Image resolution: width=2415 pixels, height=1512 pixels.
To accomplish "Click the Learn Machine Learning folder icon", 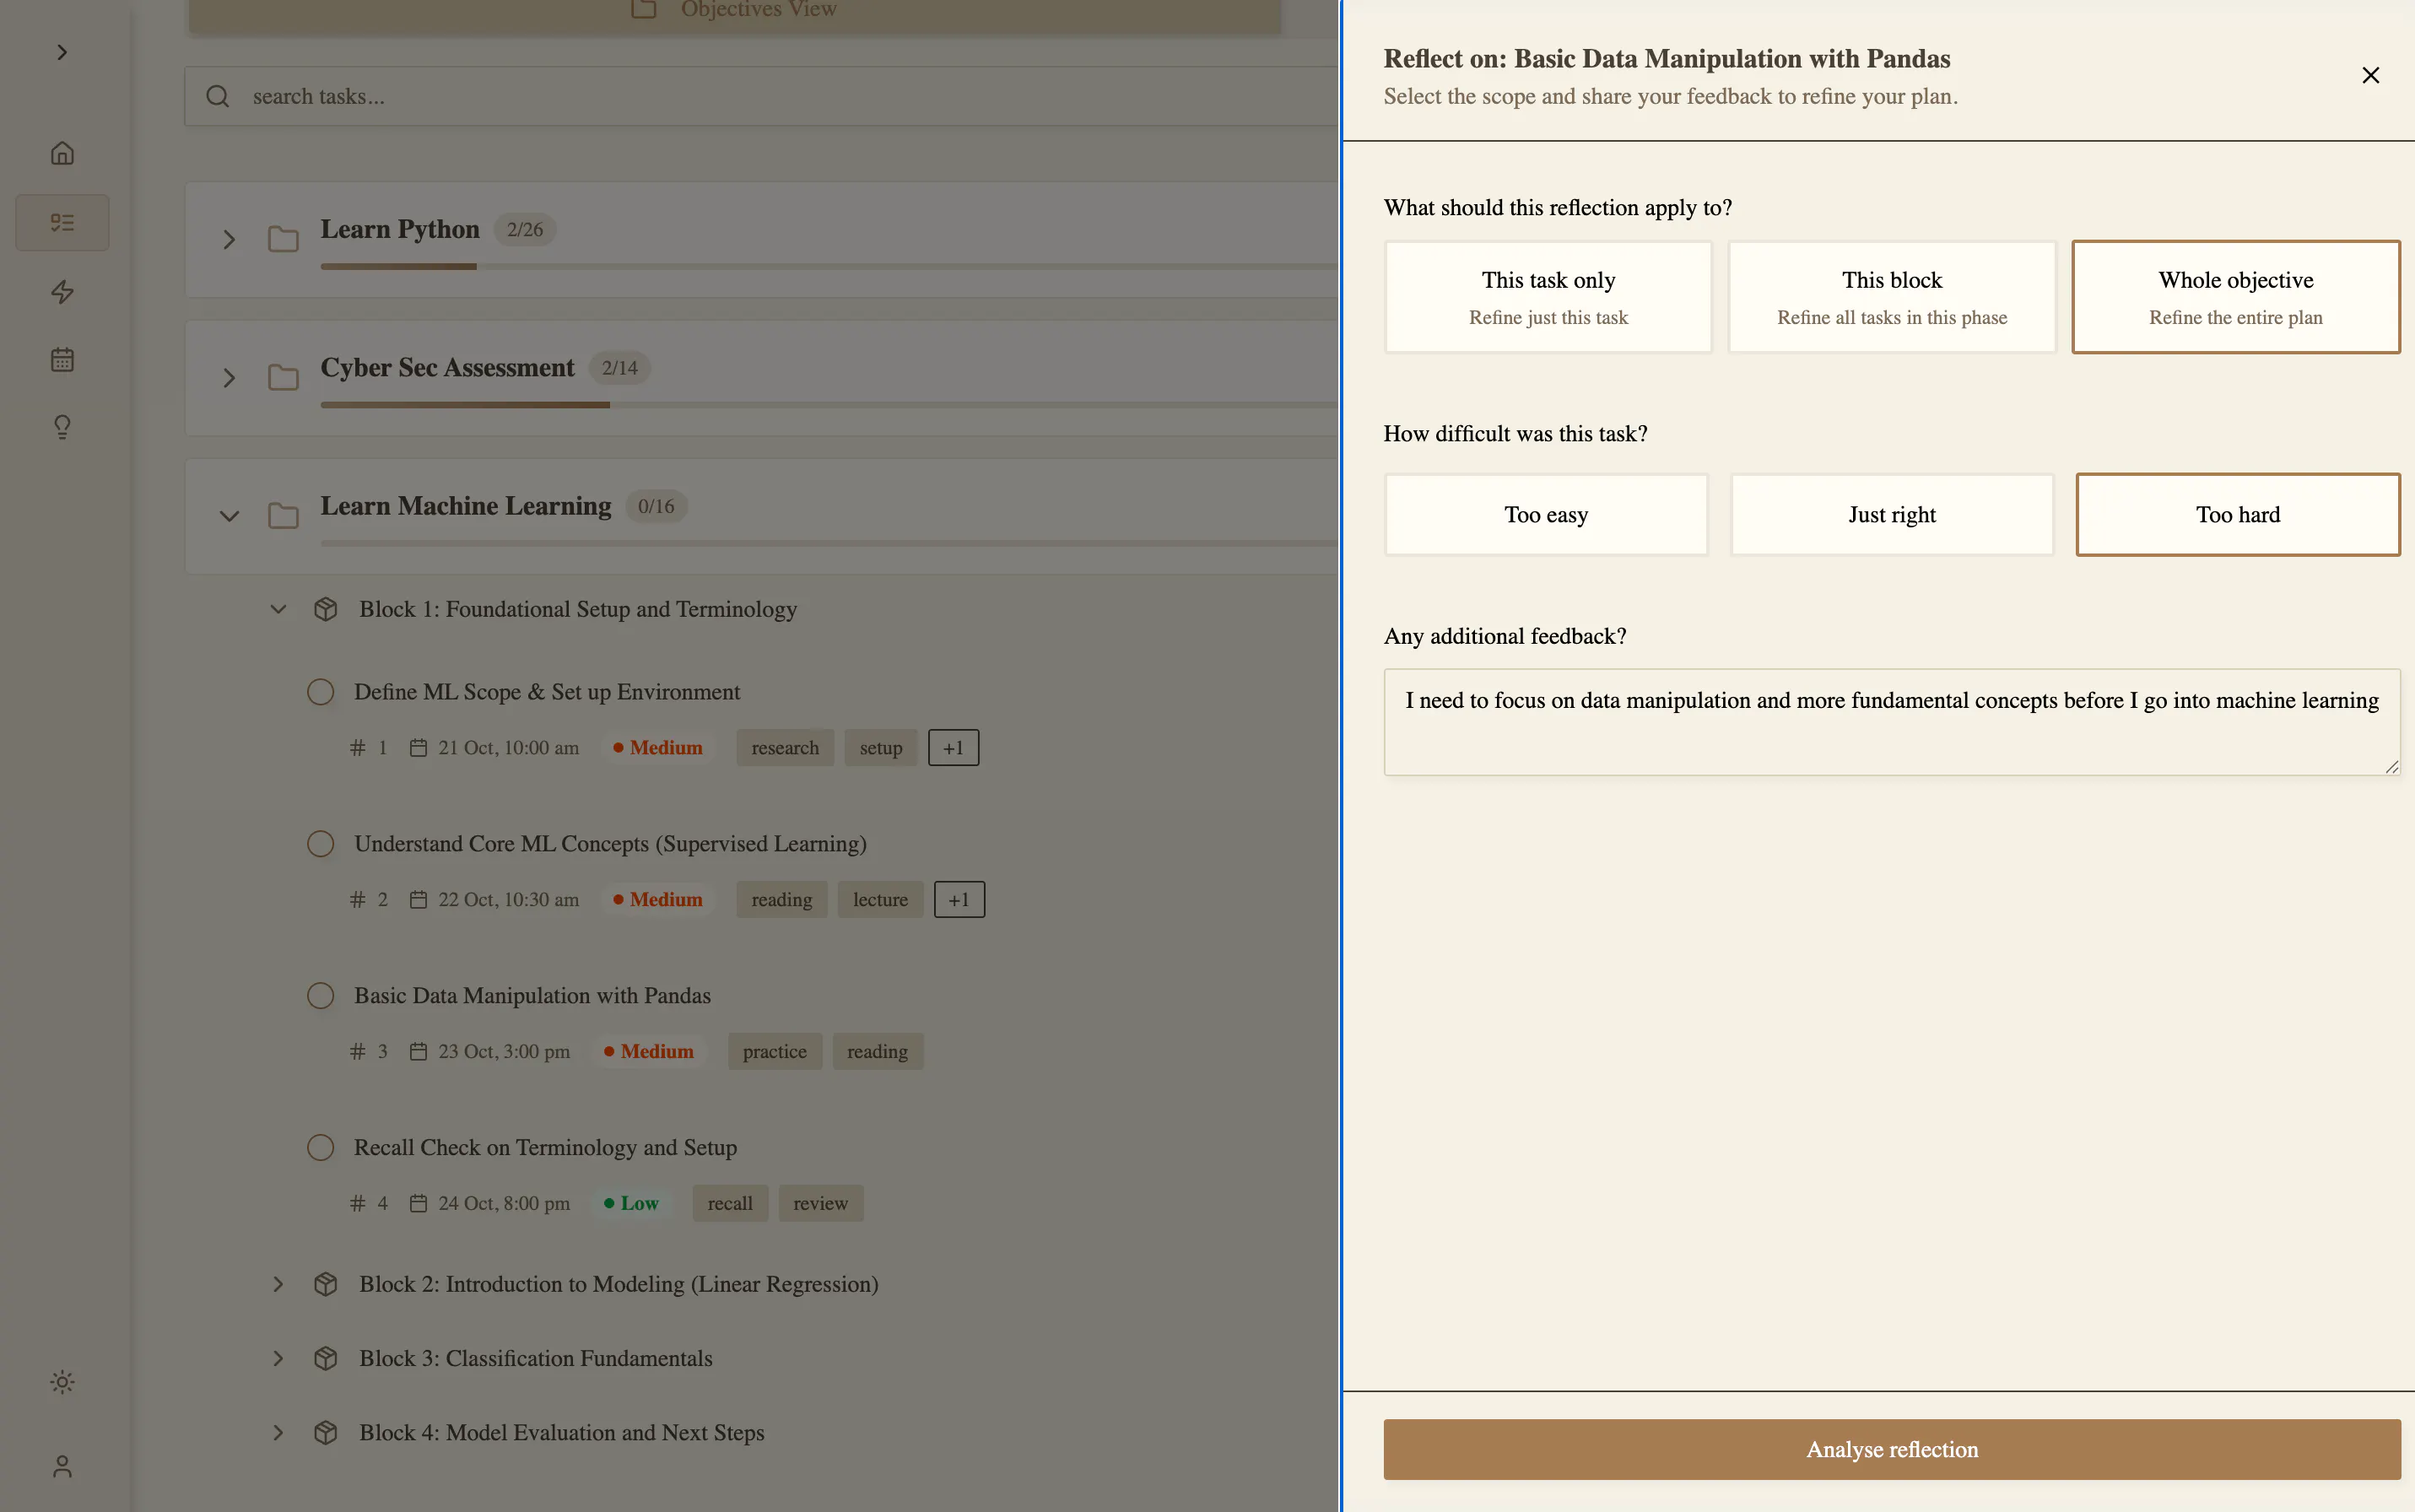I will point(283,516).
